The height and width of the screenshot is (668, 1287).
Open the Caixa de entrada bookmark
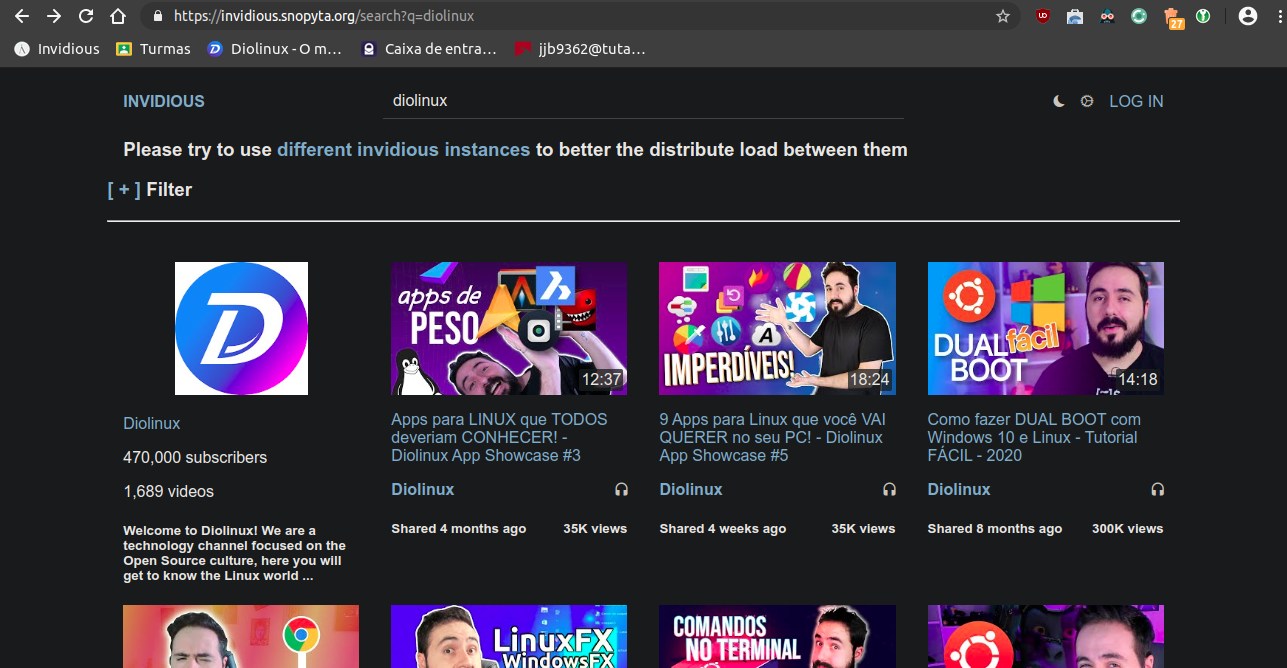coord(429,48)
